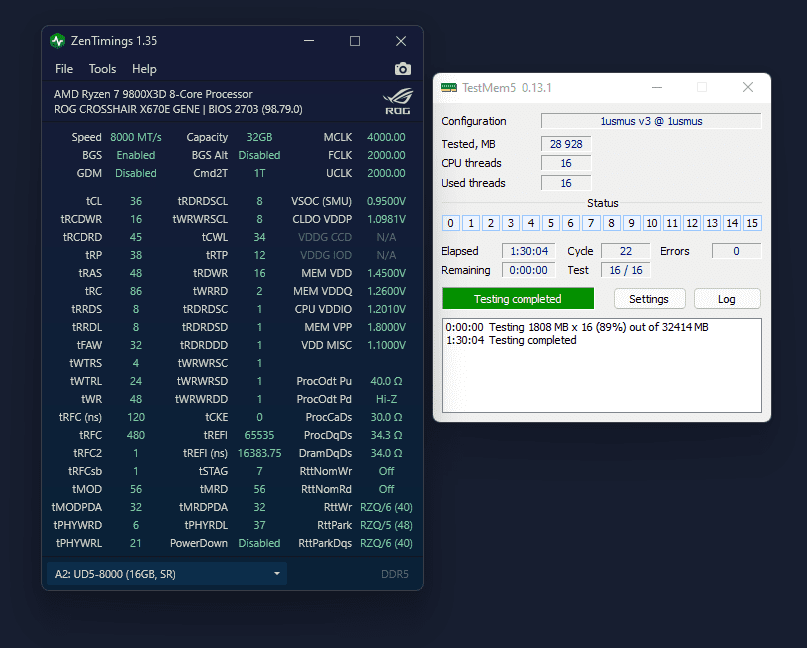807x648 pixels.
Task: Click the FCLK value 2000.00
Action: (x=386, y=155)
